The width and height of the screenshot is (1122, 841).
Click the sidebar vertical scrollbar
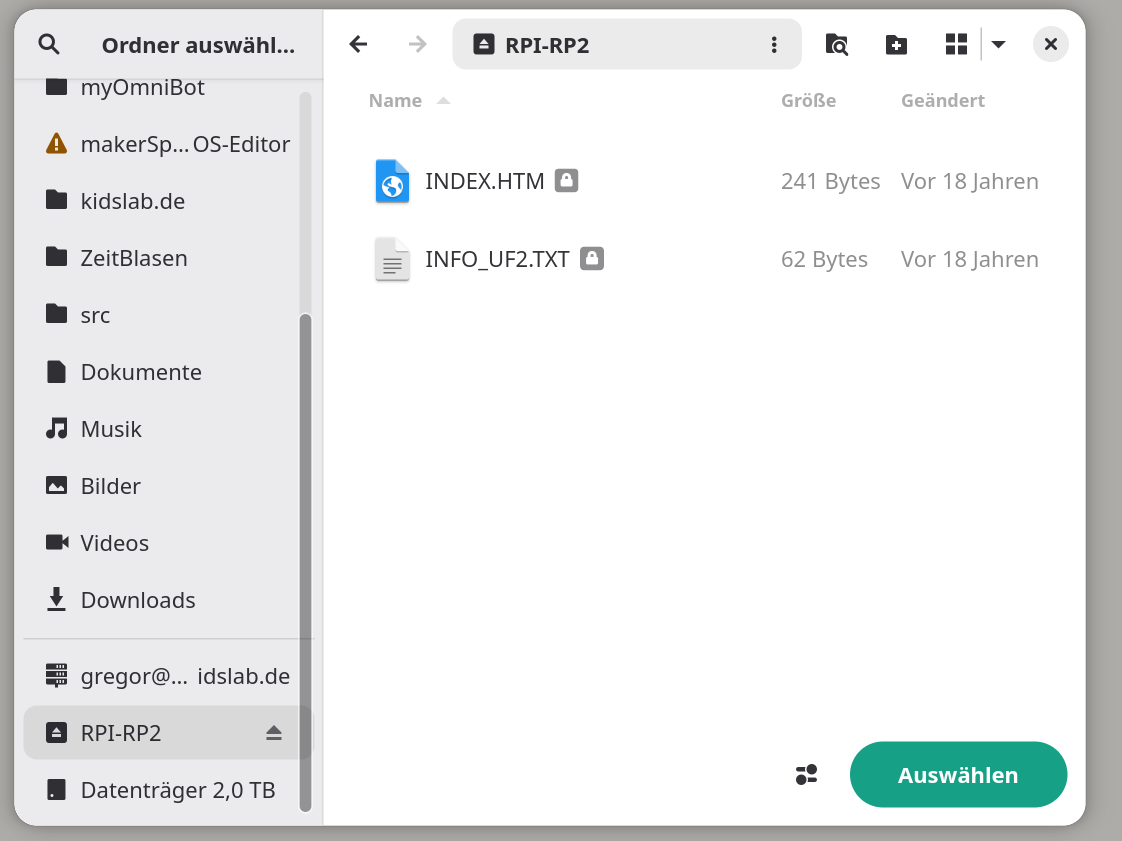coord(306,563)
